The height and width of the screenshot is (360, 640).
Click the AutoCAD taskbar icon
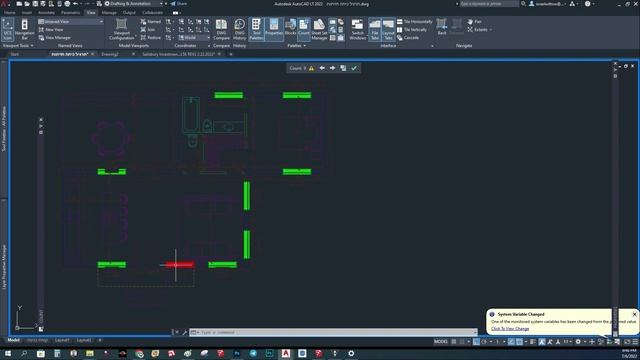[286, 353]
